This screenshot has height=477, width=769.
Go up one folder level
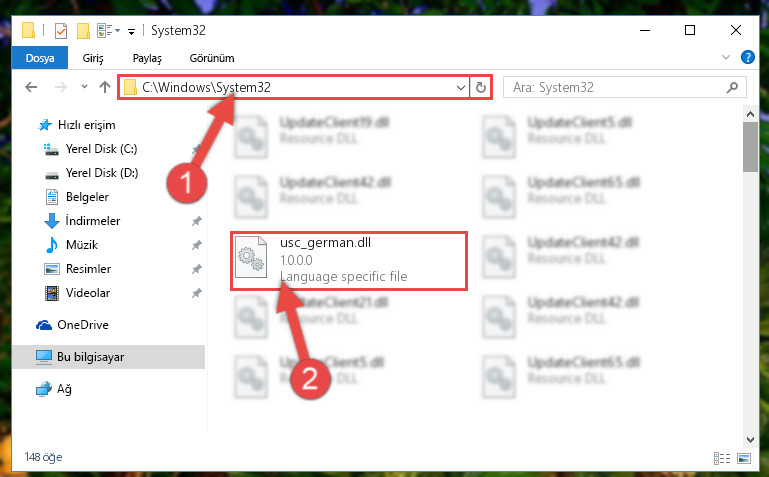[x=104, y=87]
